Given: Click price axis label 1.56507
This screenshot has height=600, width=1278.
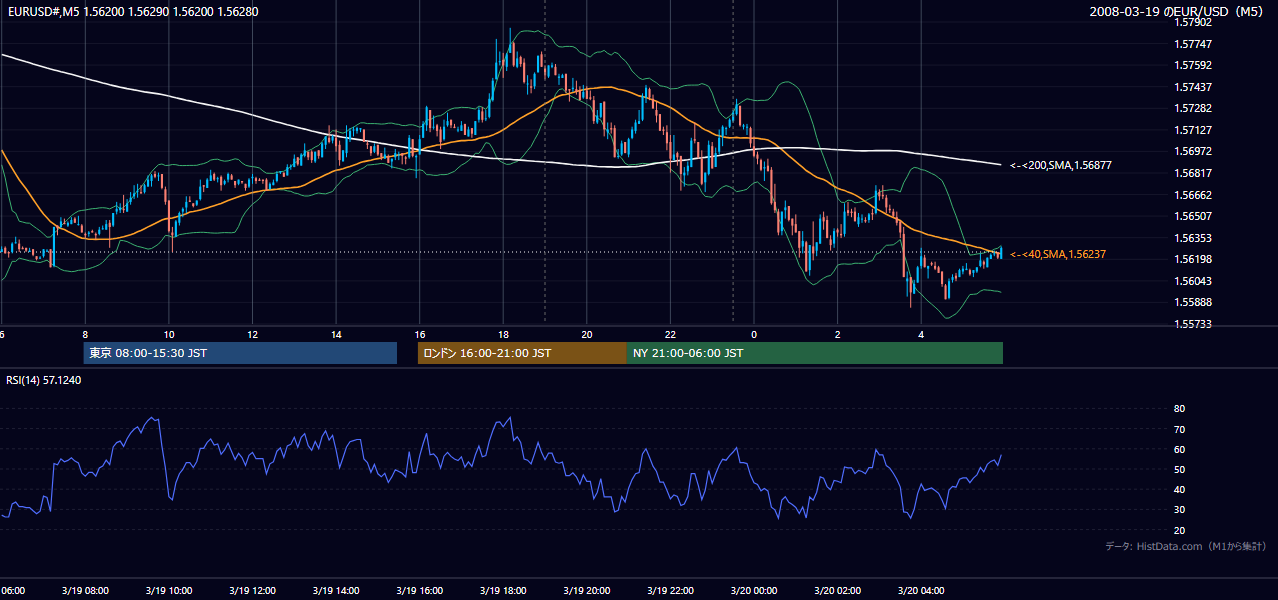Looking at the screenshot, I should [x=1192, y=216].
